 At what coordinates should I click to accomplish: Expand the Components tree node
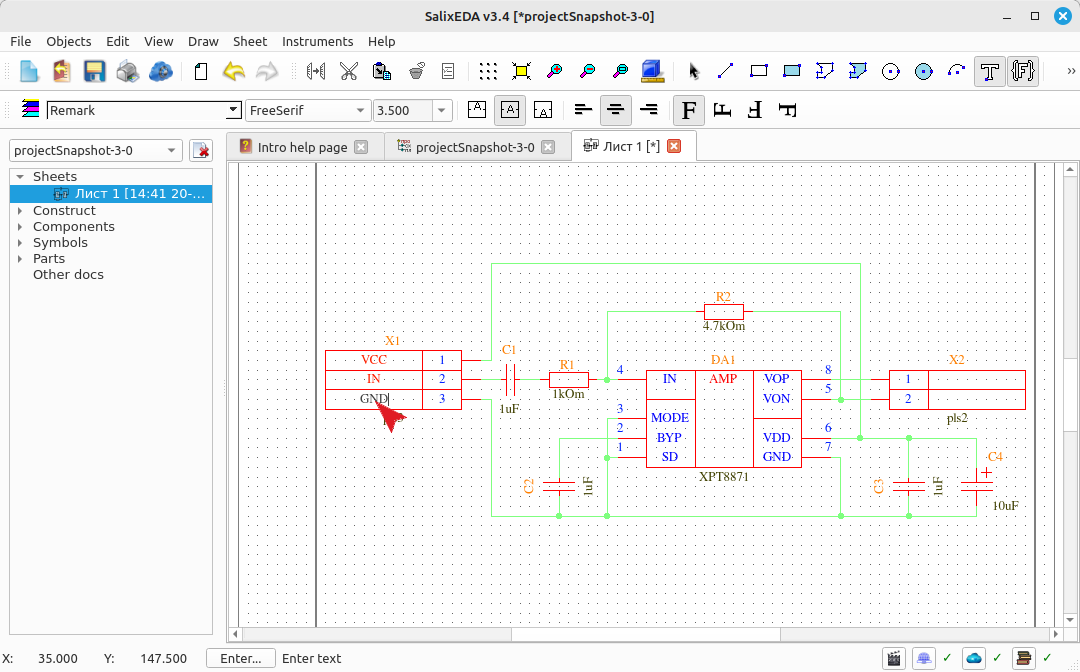(x=20, y=227)
